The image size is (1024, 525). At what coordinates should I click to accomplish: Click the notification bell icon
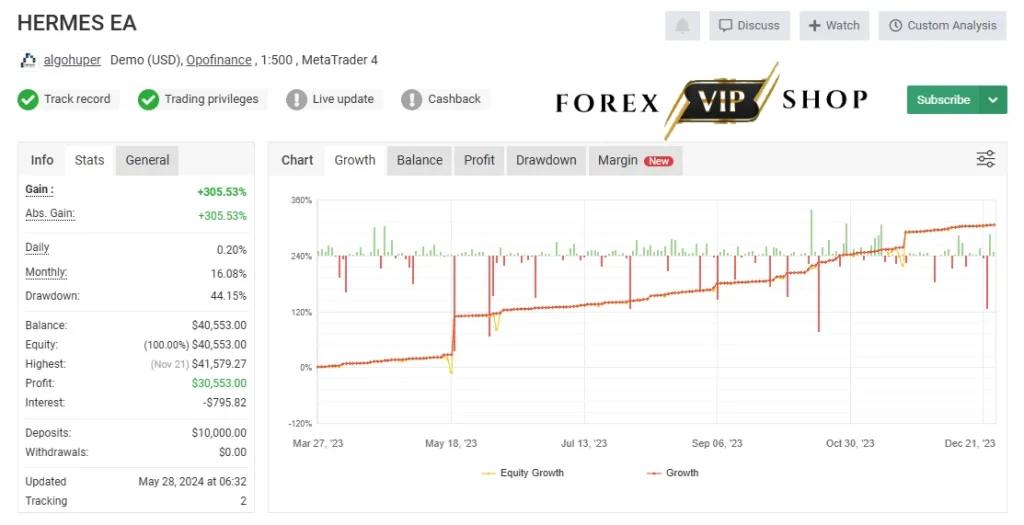tap(682, 25)
